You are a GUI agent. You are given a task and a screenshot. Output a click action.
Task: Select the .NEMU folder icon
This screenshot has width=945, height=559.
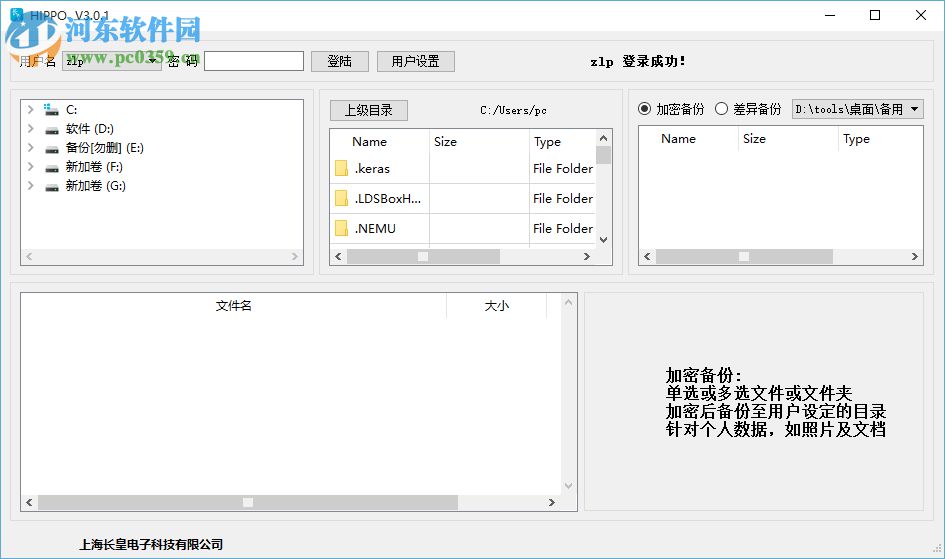(x=341, y=228)
